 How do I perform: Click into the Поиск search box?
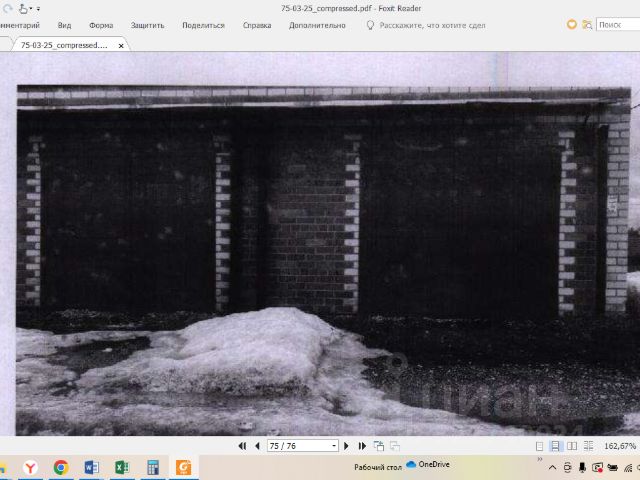pos(618,24)
